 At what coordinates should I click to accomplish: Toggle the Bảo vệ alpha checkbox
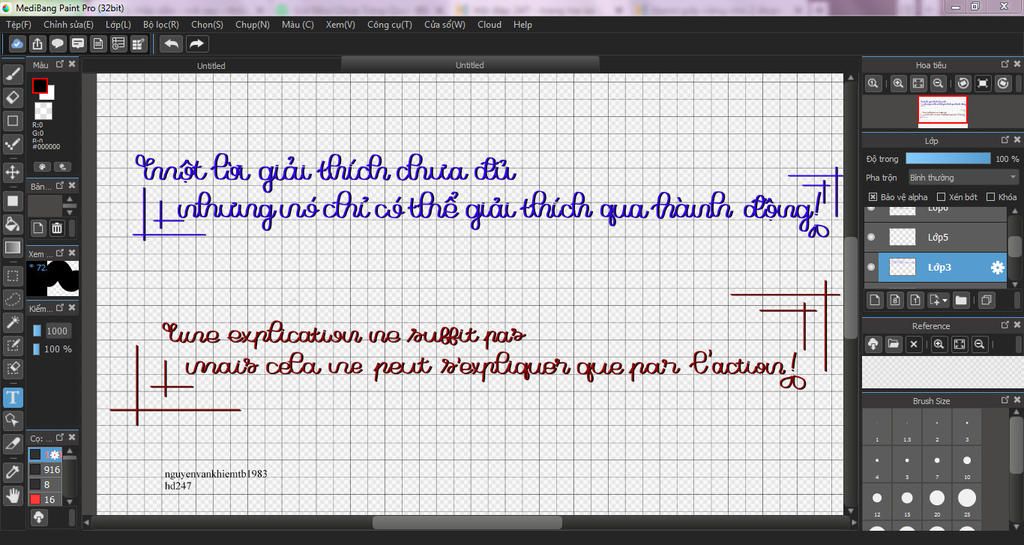872,196
